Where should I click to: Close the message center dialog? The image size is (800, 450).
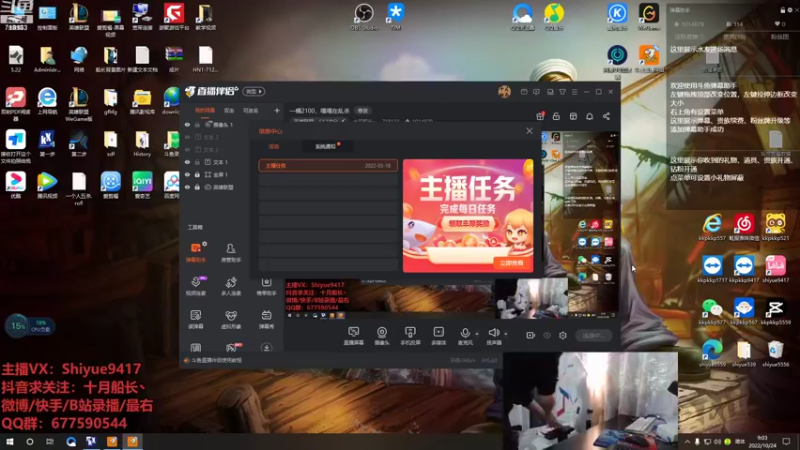(529, 131)
